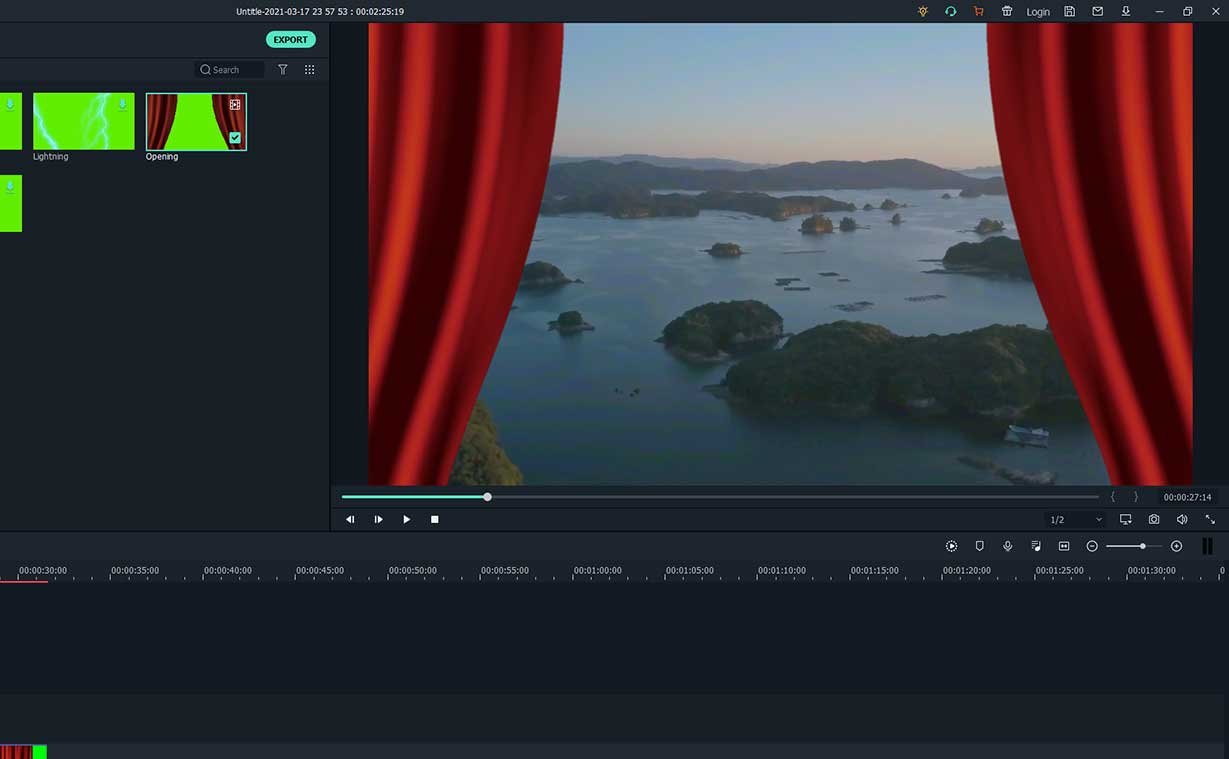Click the light bulb tips icon

click(923, 11)
